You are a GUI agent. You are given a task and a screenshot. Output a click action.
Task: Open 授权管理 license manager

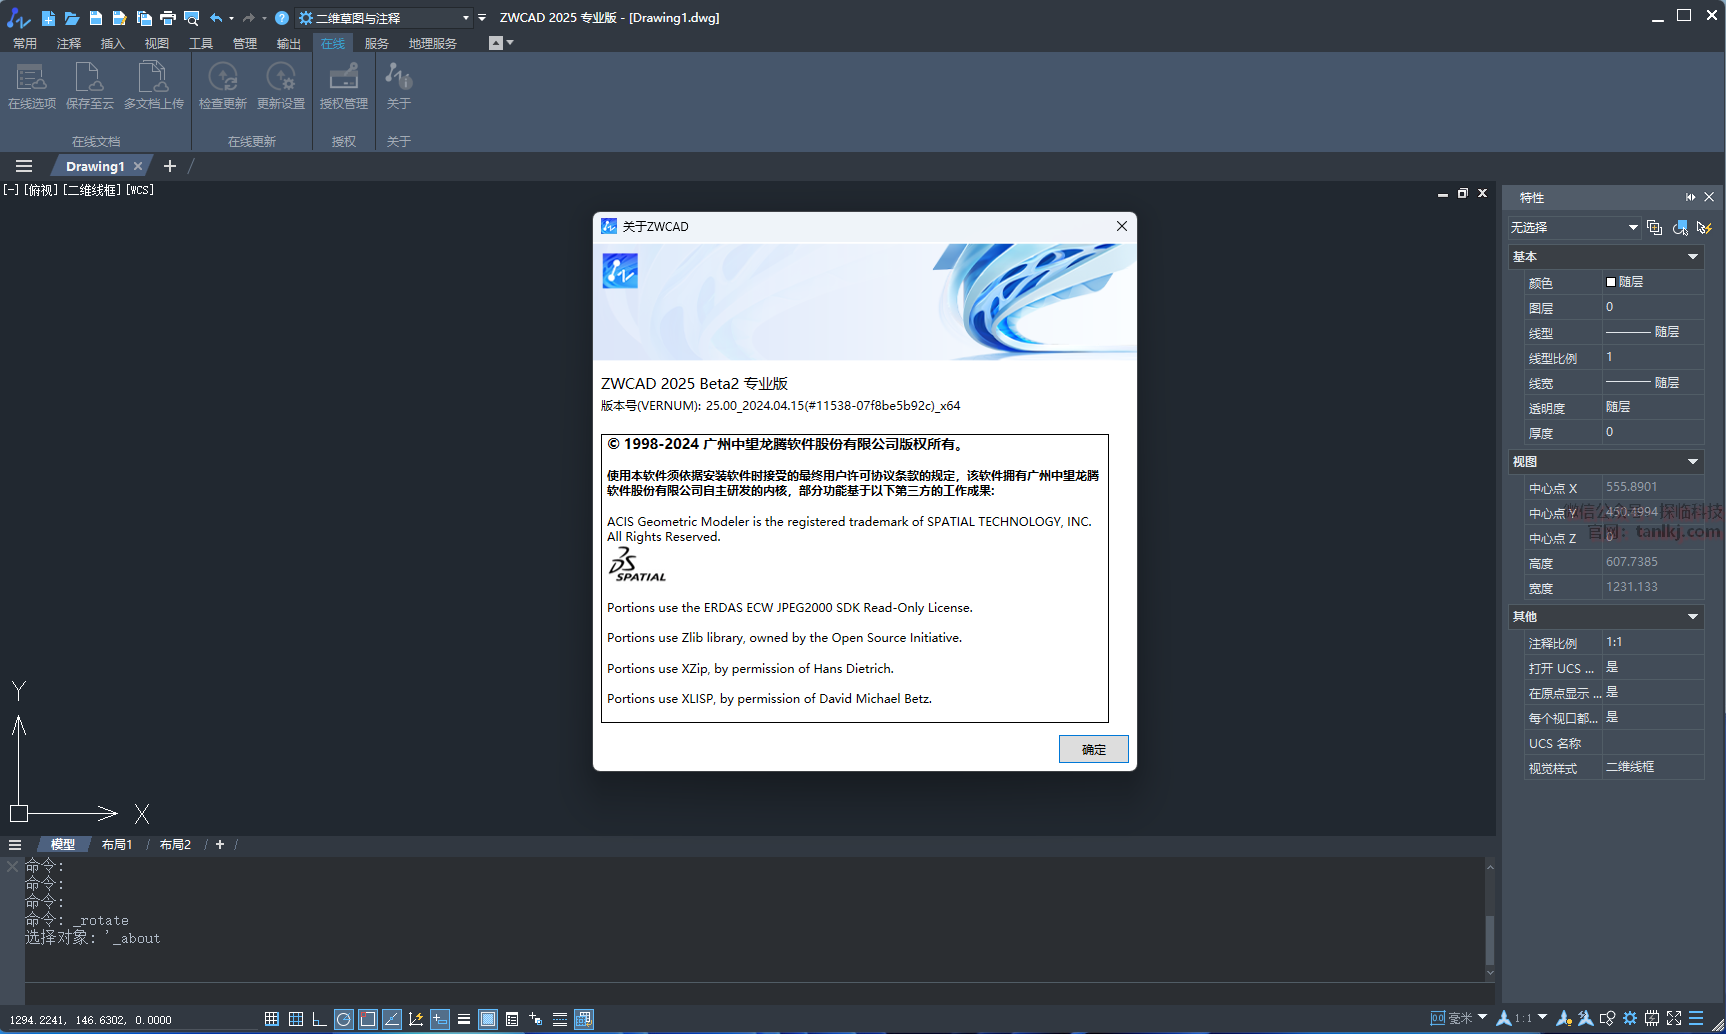pyautogui.click(x=344, y=86)
